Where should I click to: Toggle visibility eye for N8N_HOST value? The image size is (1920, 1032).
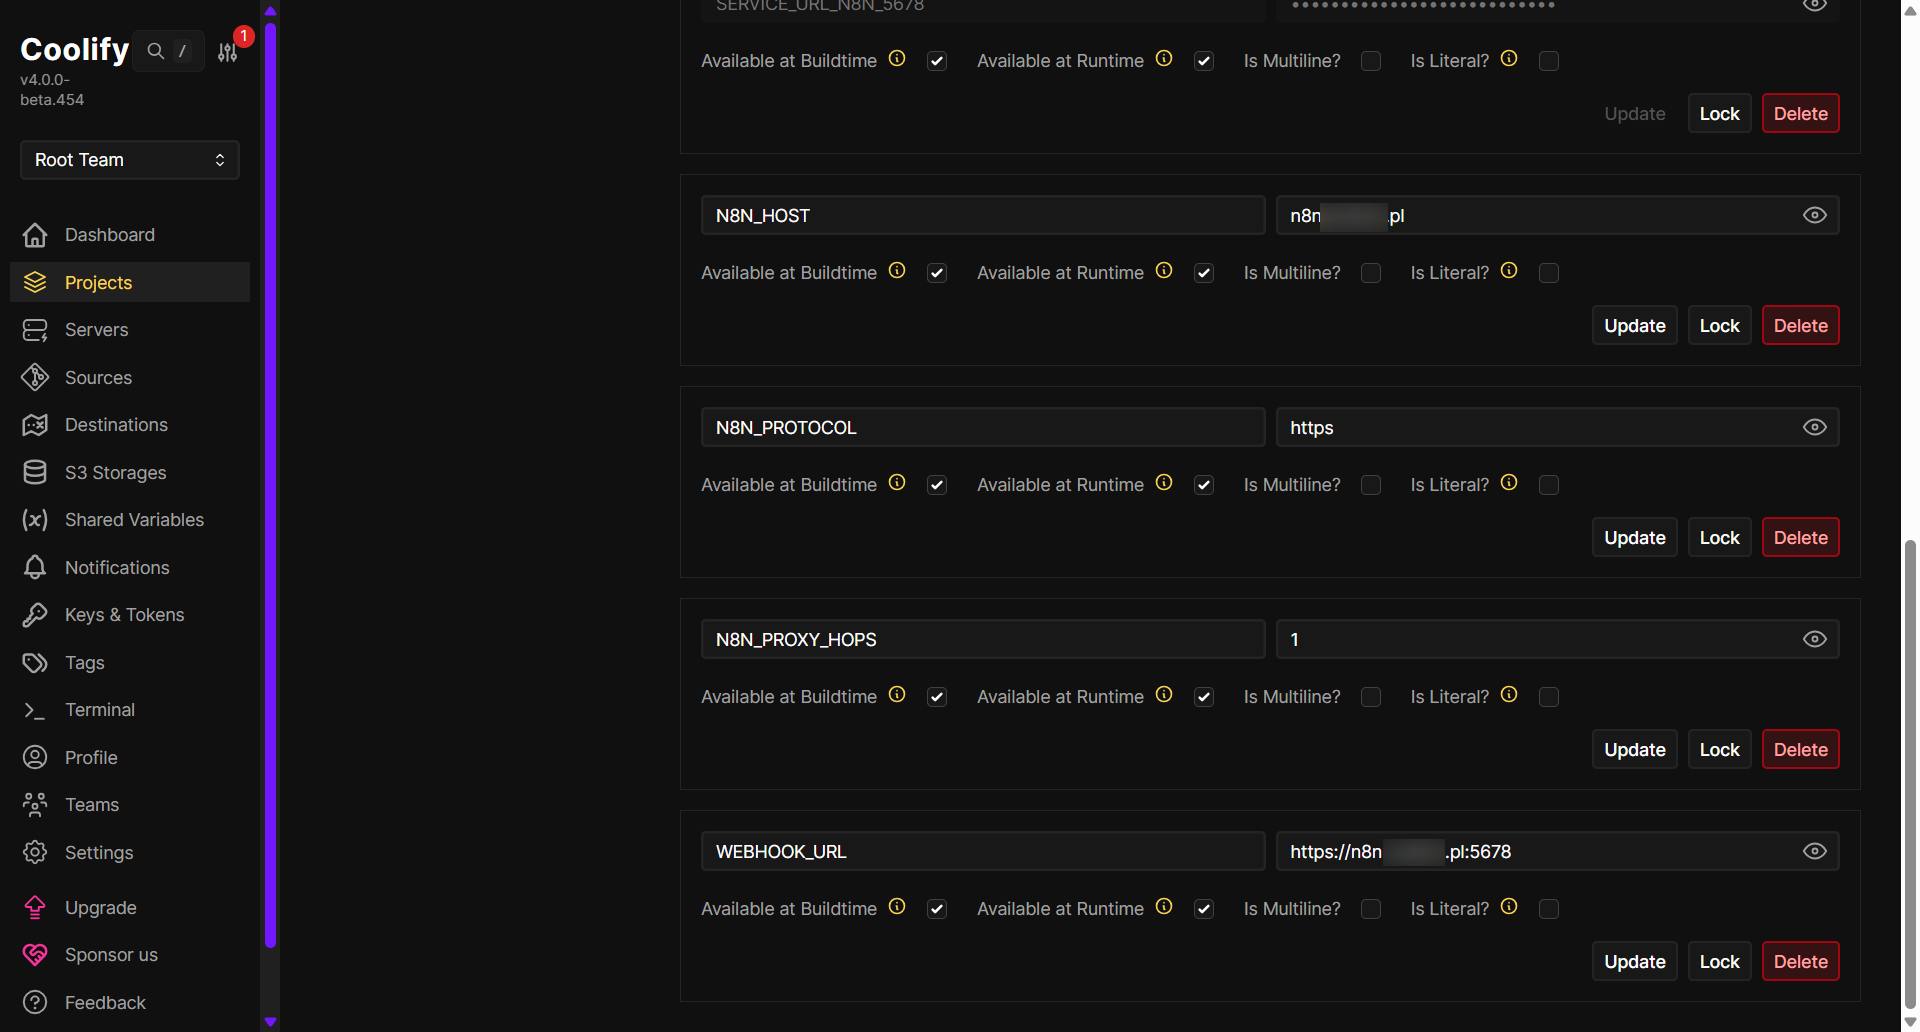tap(1815, 216)
